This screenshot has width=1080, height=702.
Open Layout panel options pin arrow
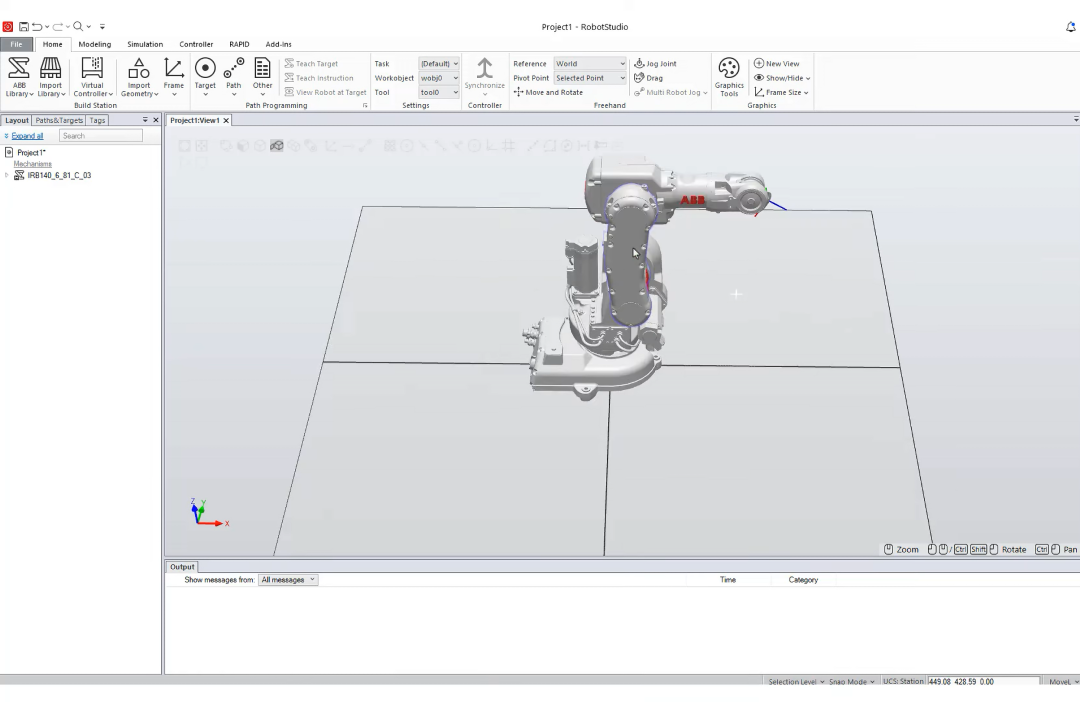point(145,120)
